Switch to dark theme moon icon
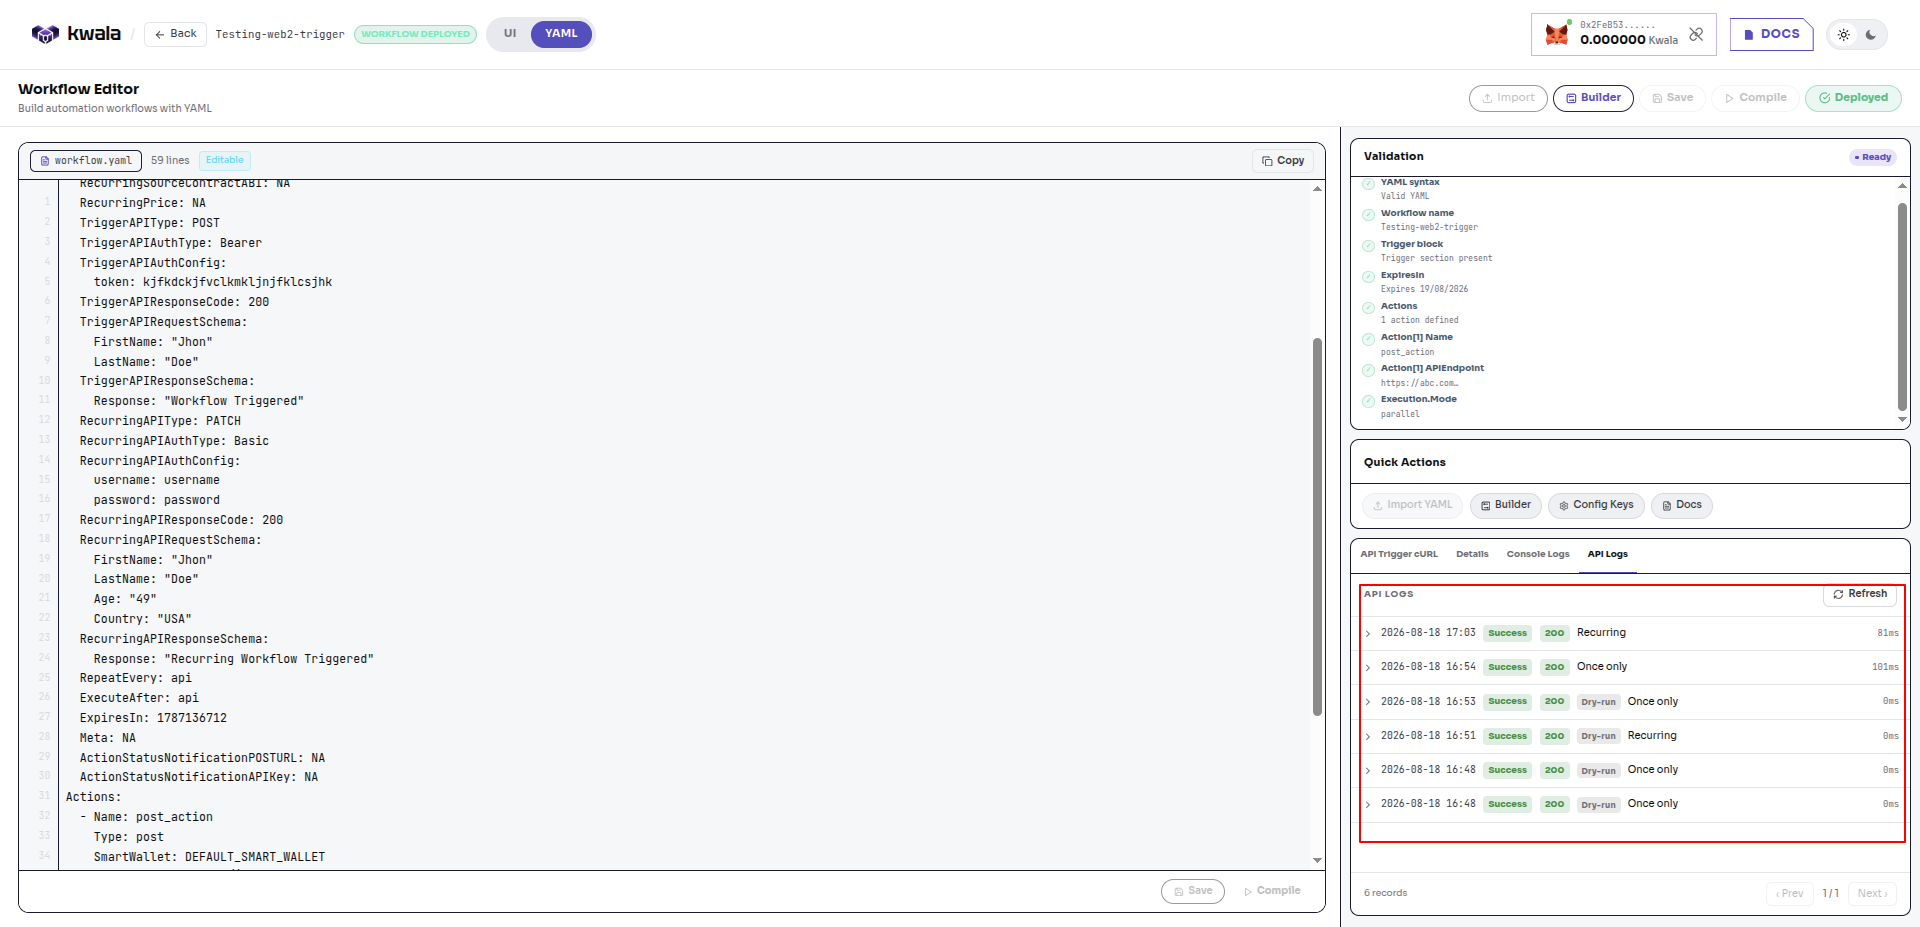The width and height of the screenshot is (1920, 927). 1871,34
